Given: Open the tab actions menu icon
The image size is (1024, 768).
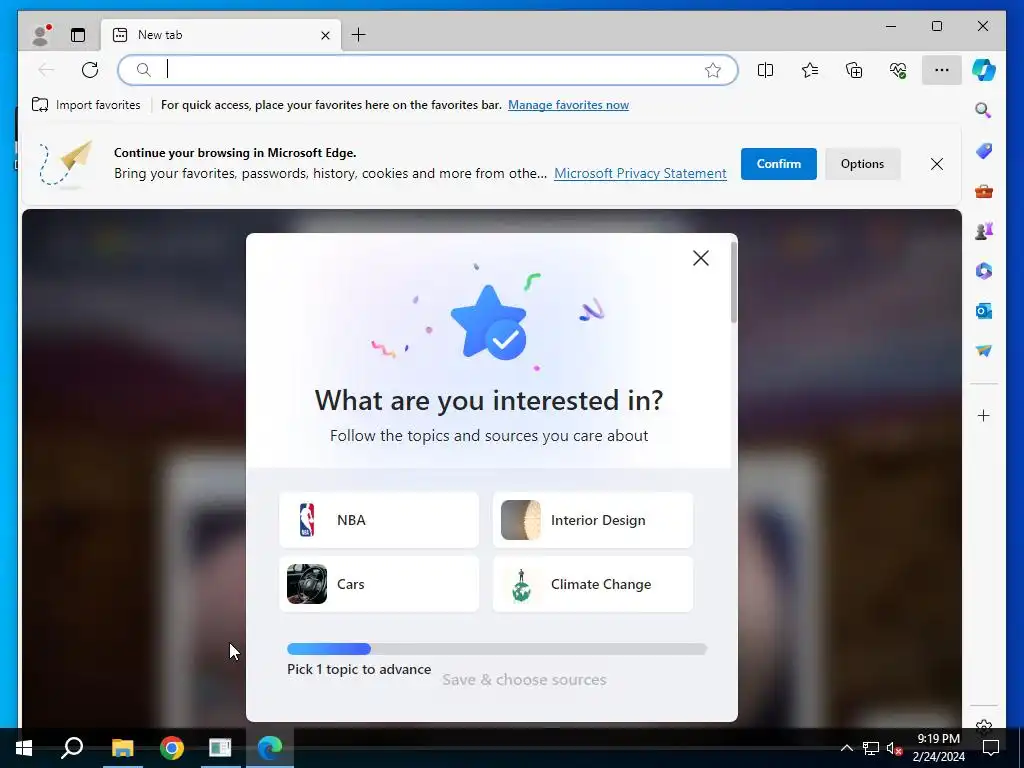Looking at the screenshot, I should click(78, 35).
